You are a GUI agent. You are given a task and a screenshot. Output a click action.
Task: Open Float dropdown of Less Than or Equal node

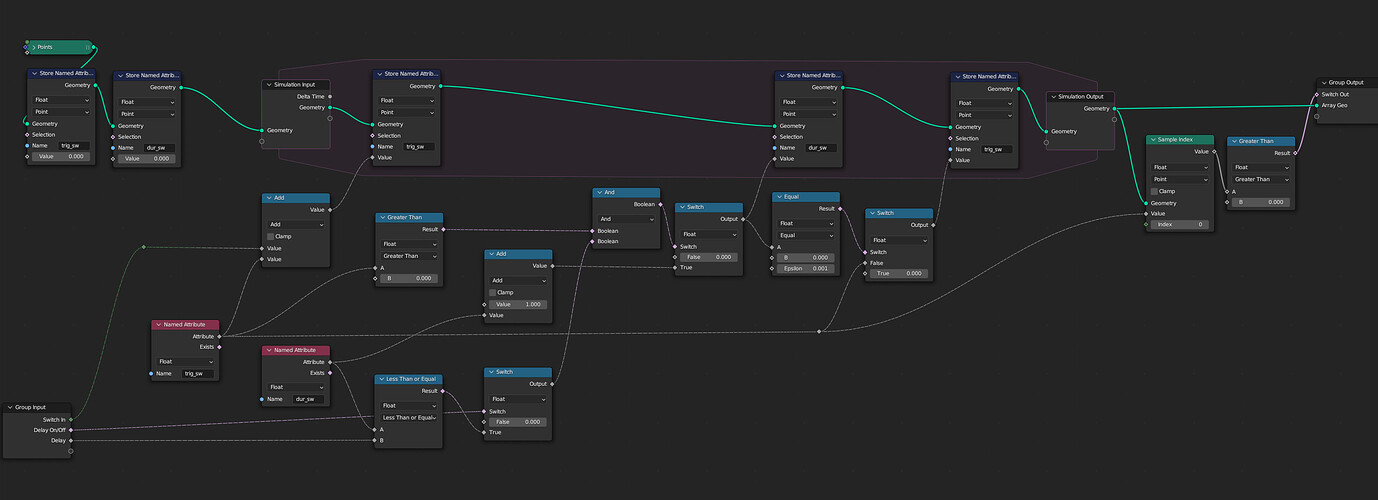click(409, 405)
